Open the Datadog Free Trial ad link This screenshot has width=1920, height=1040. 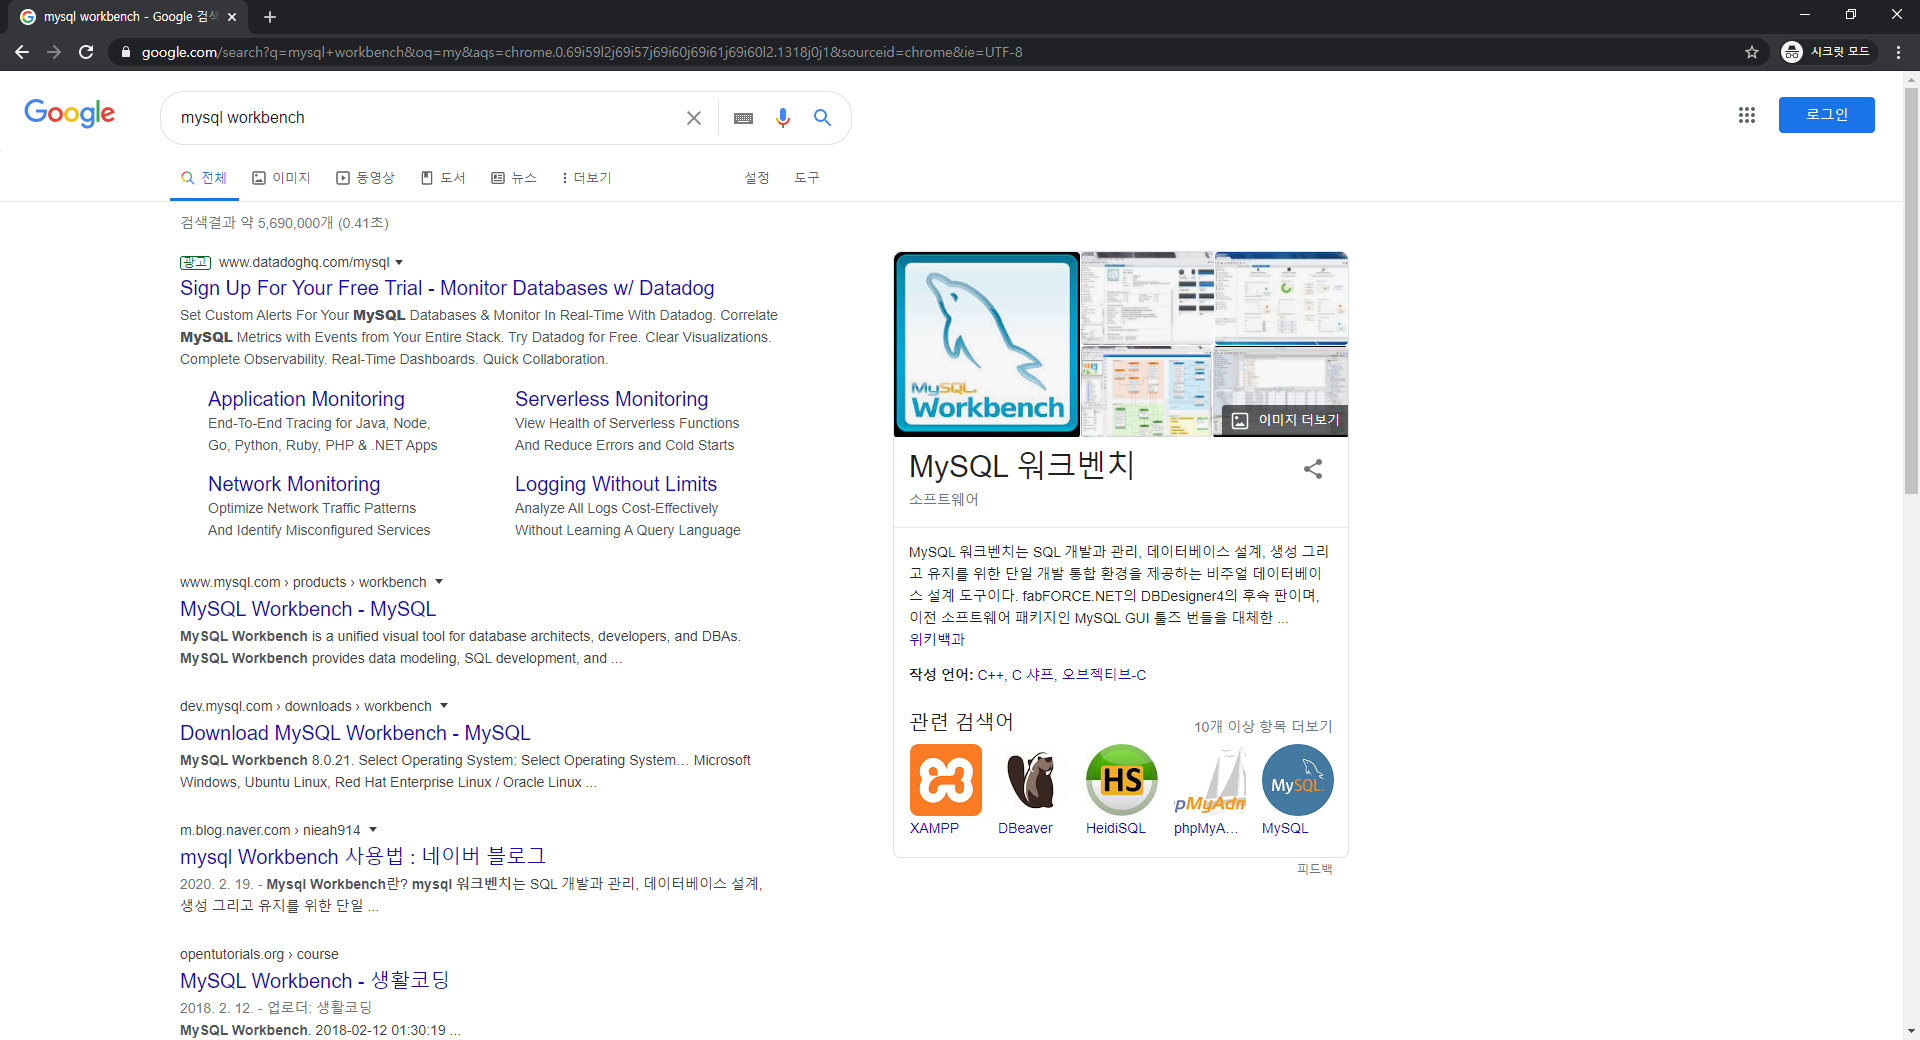pos(447,288)
